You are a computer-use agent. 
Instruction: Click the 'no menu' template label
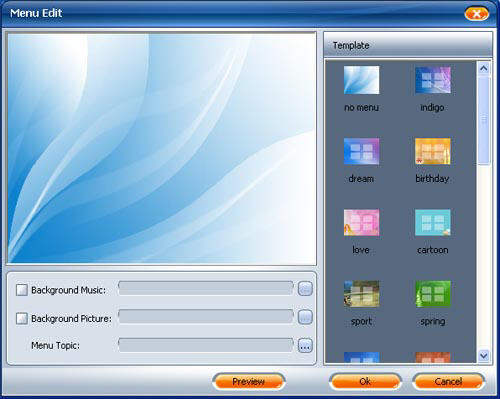[361, 107]
